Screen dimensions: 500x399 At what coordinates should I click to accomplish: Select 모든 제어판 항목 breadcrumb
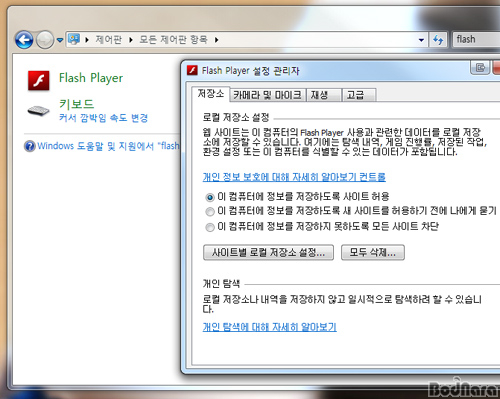point(173,40)
